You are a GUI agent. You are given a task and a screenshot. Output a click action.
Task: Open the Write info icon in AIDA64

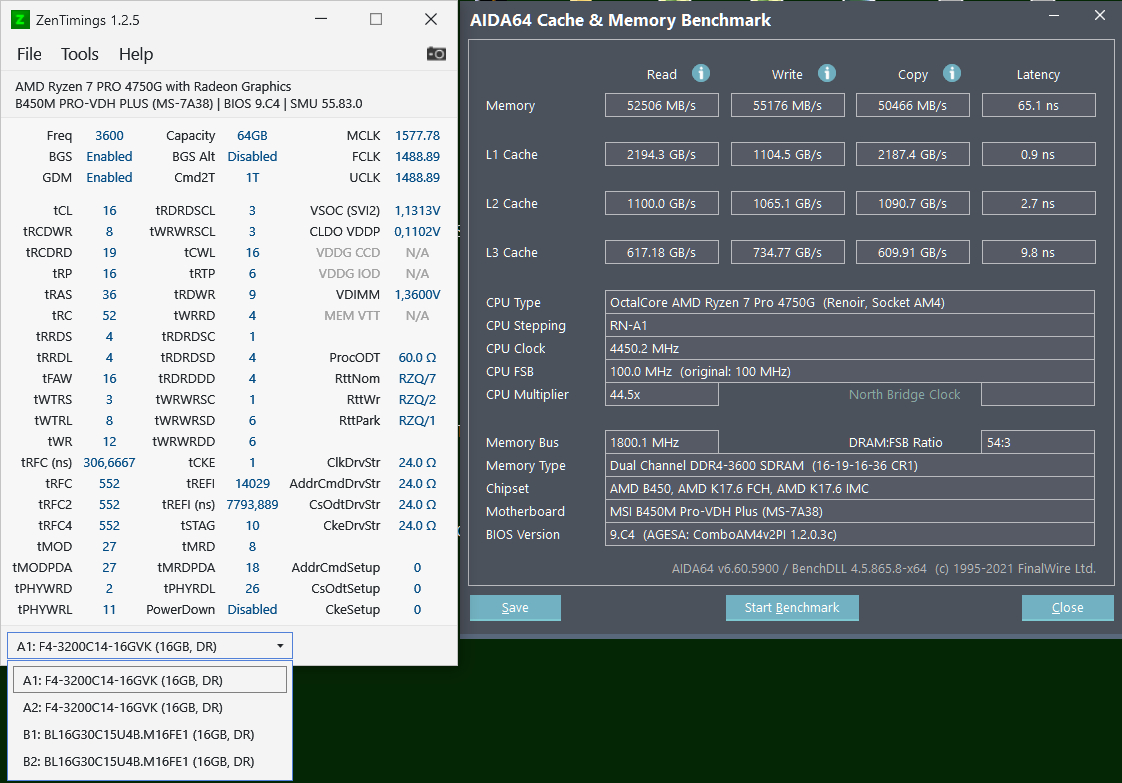(826, 73)
